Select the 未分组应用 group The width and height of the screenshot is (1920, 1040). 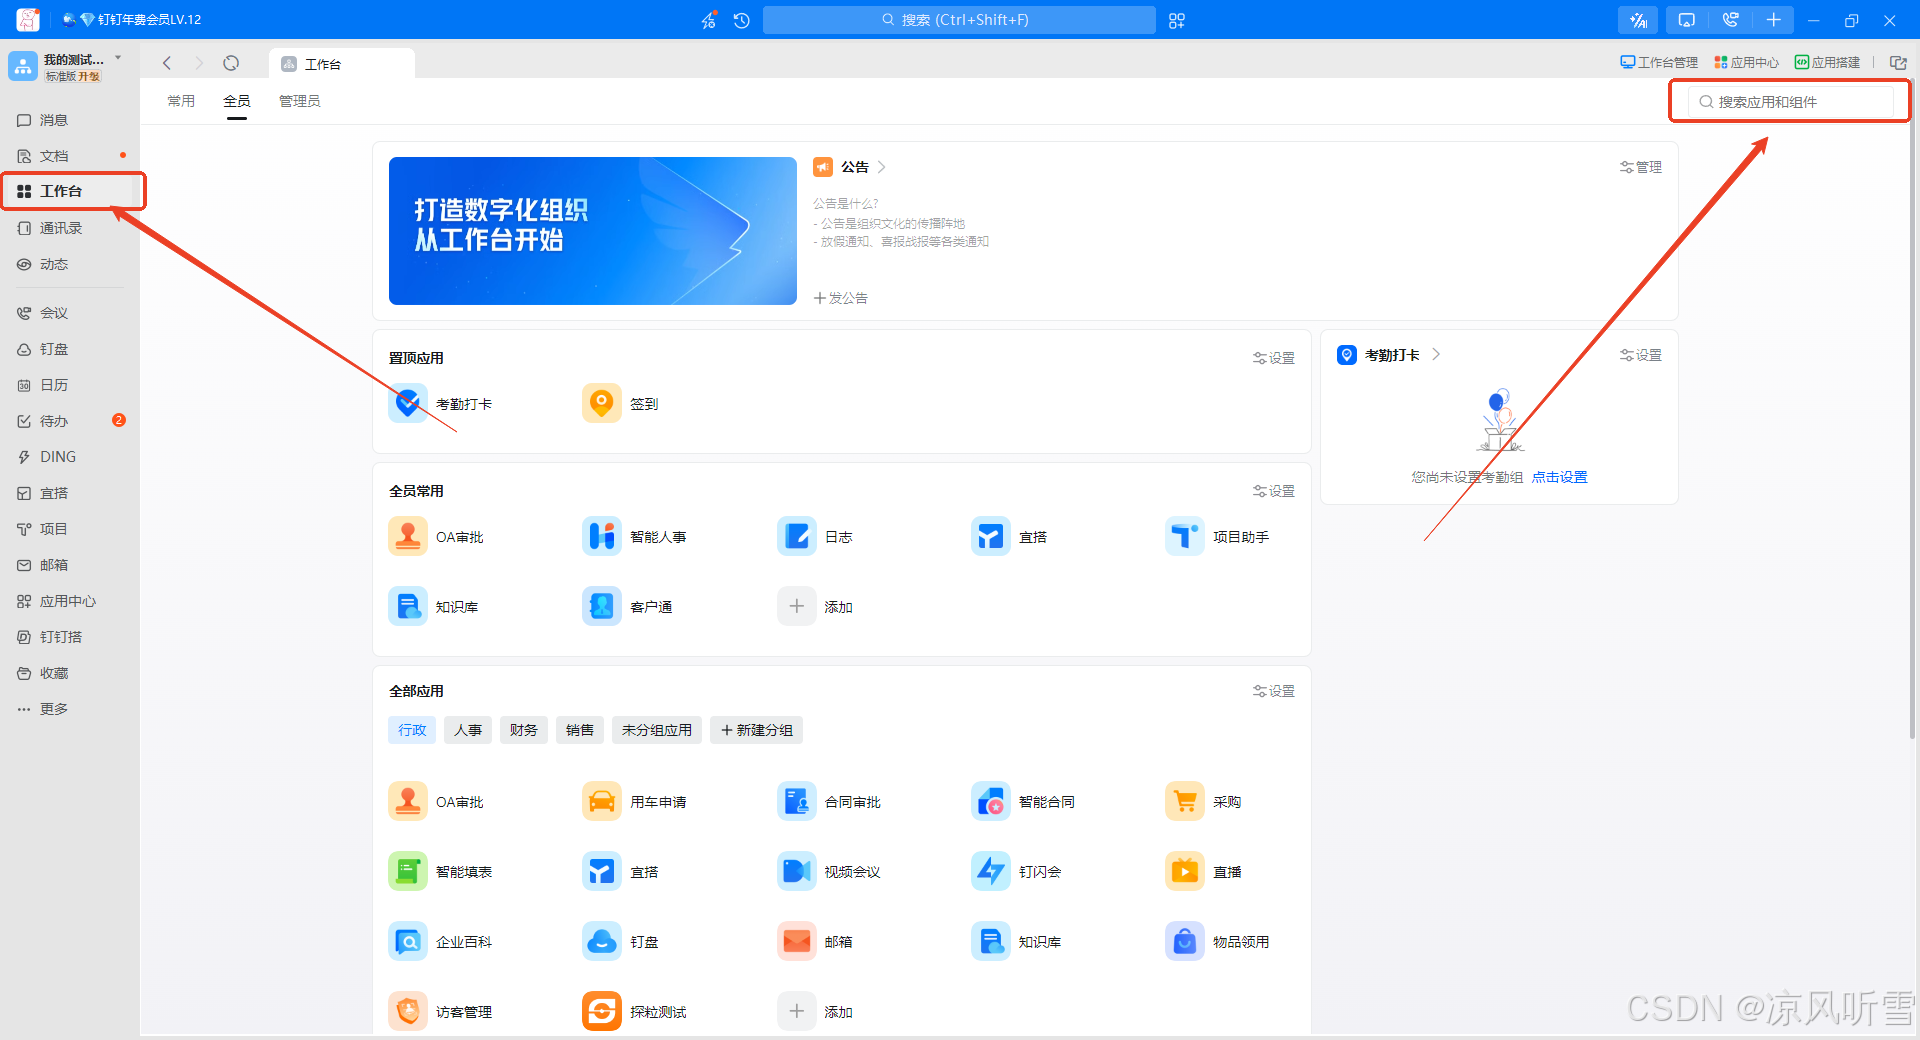click(x=657, y=730)
